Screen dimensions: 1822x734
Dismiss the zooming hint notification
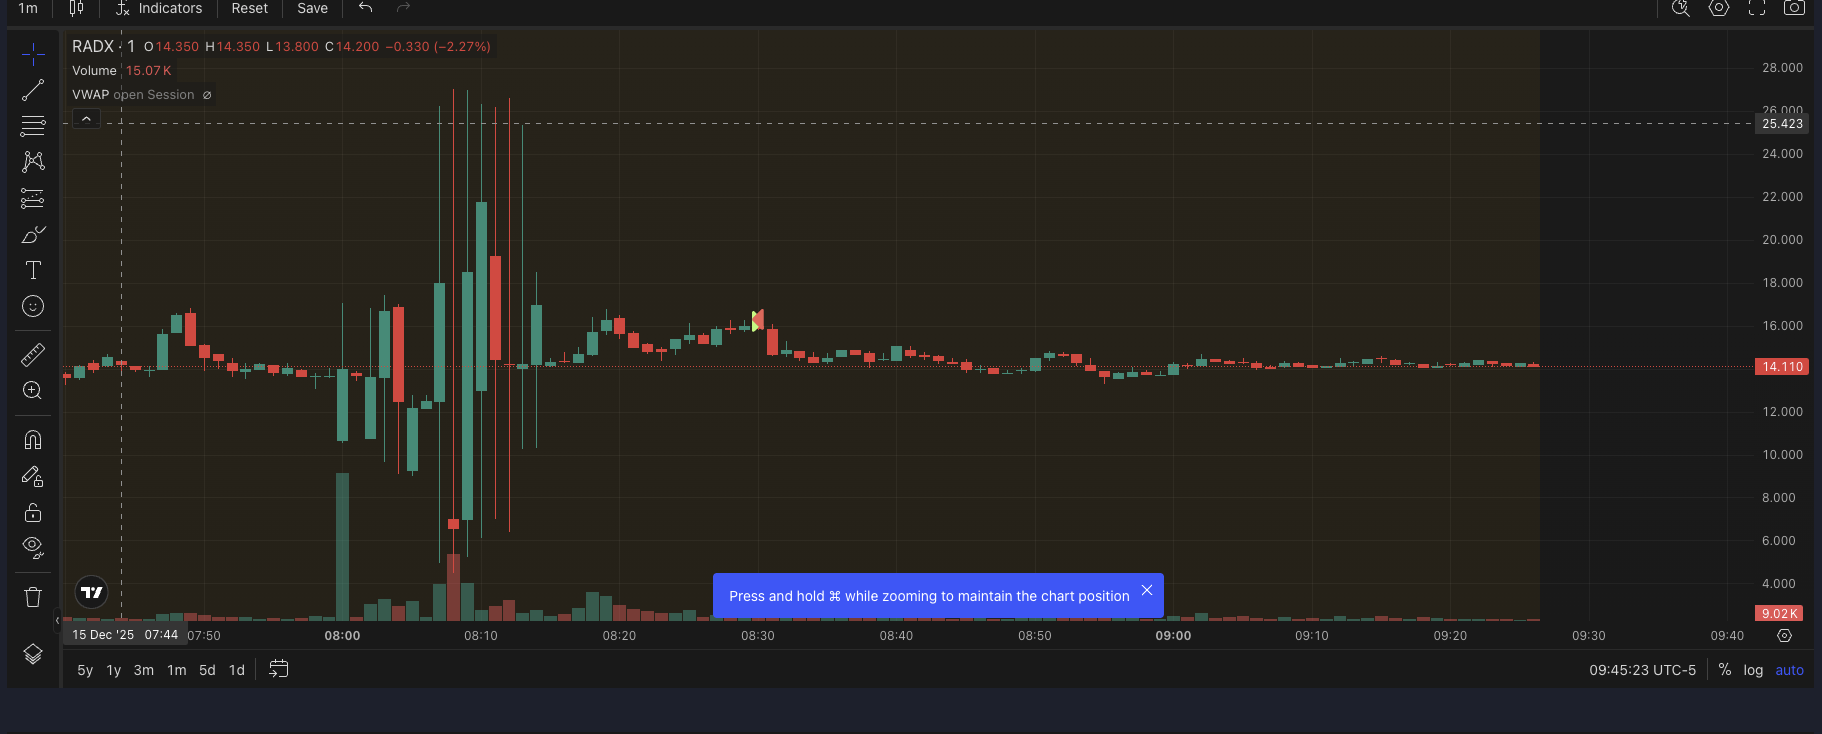click(x=1147, y=591)
